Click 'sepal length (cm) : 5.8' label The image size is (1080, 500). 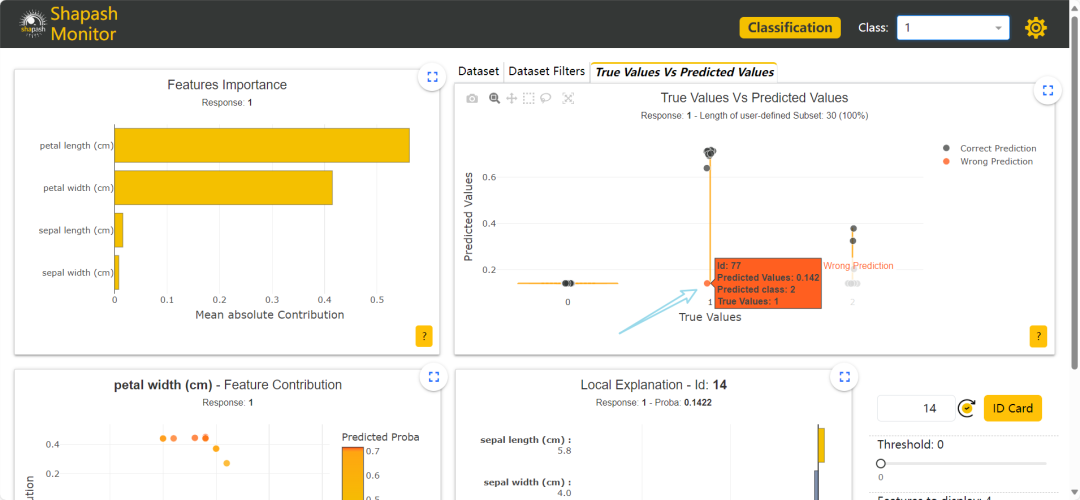pyautogui.click(x=526, y=445)
